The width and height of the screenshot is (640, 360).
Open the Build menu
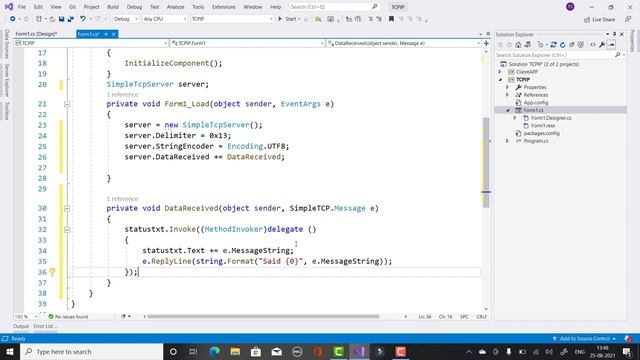coord(113,7)
